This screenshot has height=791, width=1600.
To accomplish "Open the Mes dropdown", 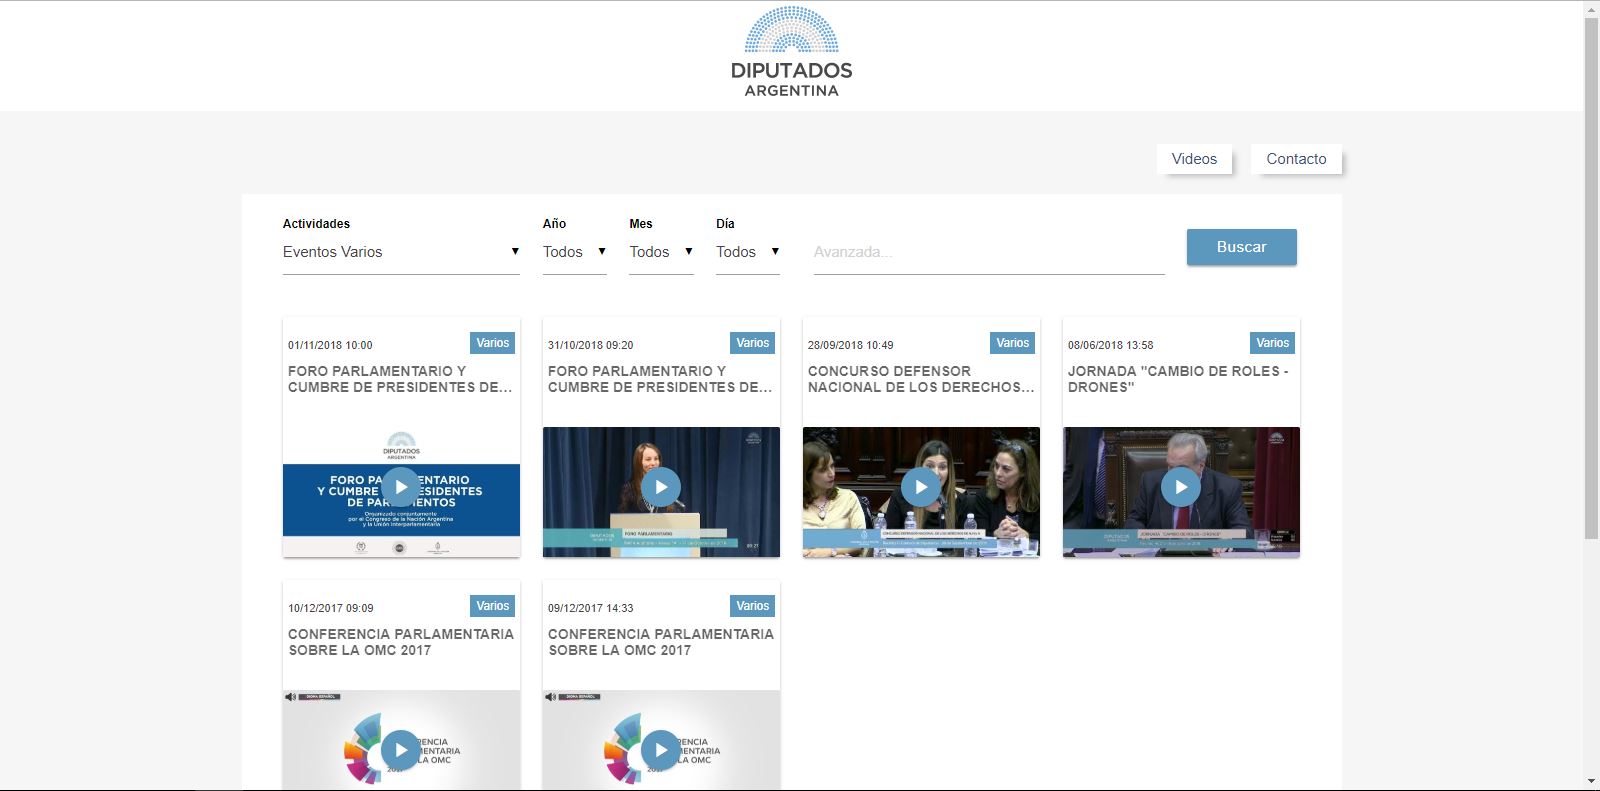I will pyautogui.click(x=661, y=252).
